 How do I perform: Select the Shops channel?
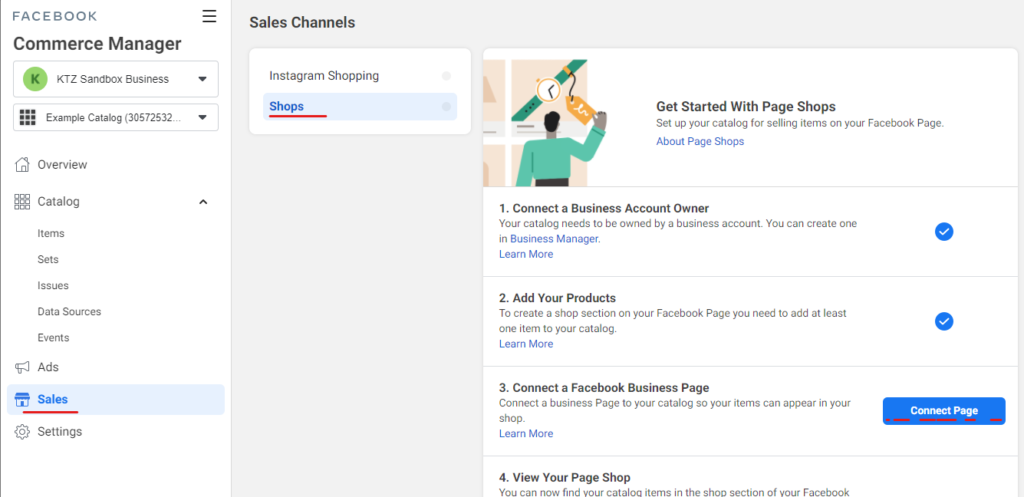click(x=360, y=106)
